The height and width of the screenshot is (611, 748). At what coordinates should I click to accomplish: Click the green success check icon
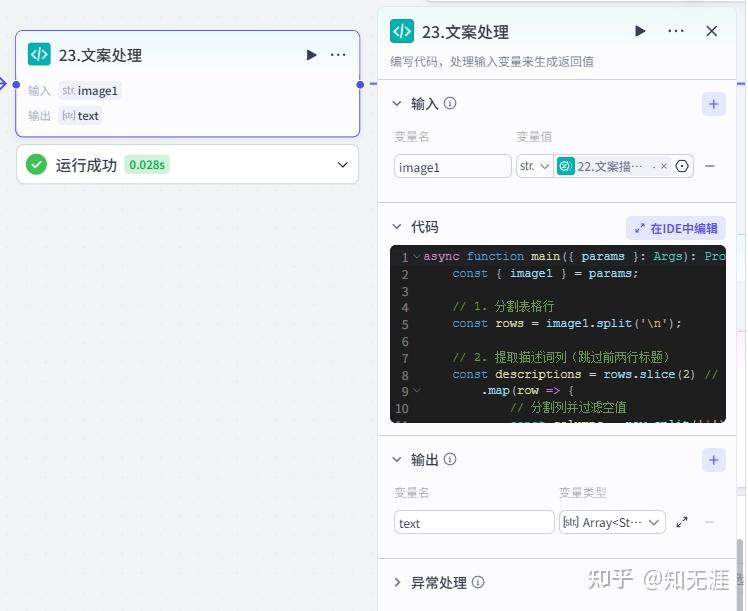click(36, 165)
